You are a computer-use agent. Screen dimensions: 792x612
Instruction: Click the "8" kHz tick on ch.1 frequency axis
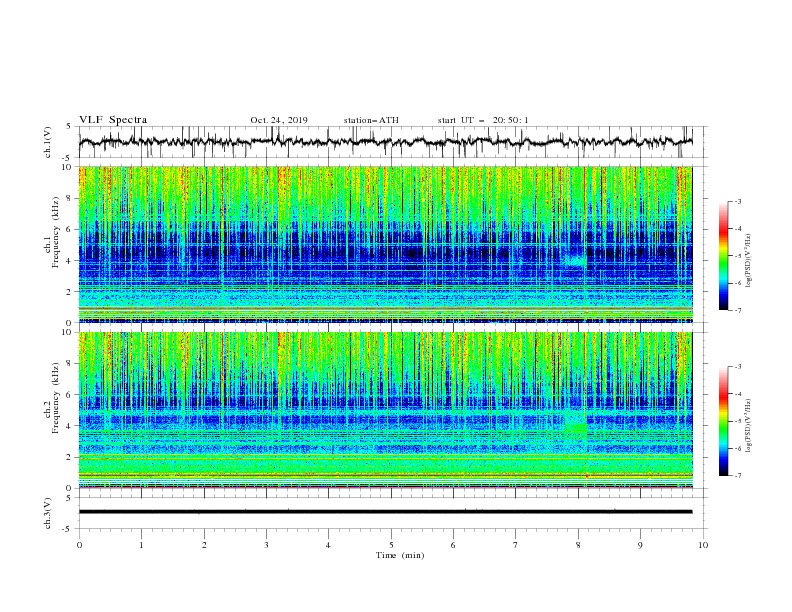pyautogui.click(x=70, y=198)
